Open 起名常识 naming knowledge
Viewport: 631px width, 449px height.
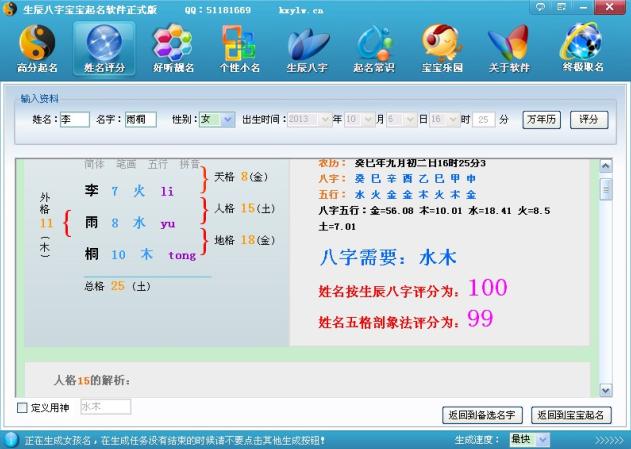374,49
